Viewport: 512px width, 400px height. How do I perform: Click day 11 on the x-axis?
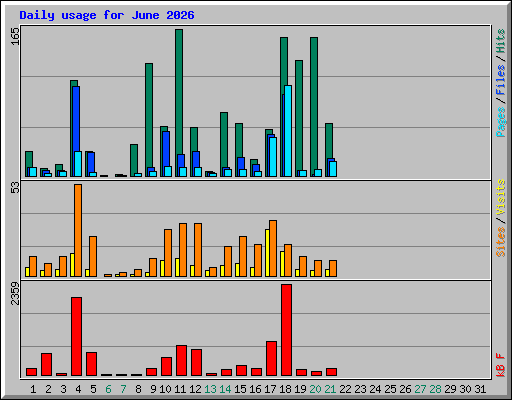180,389
